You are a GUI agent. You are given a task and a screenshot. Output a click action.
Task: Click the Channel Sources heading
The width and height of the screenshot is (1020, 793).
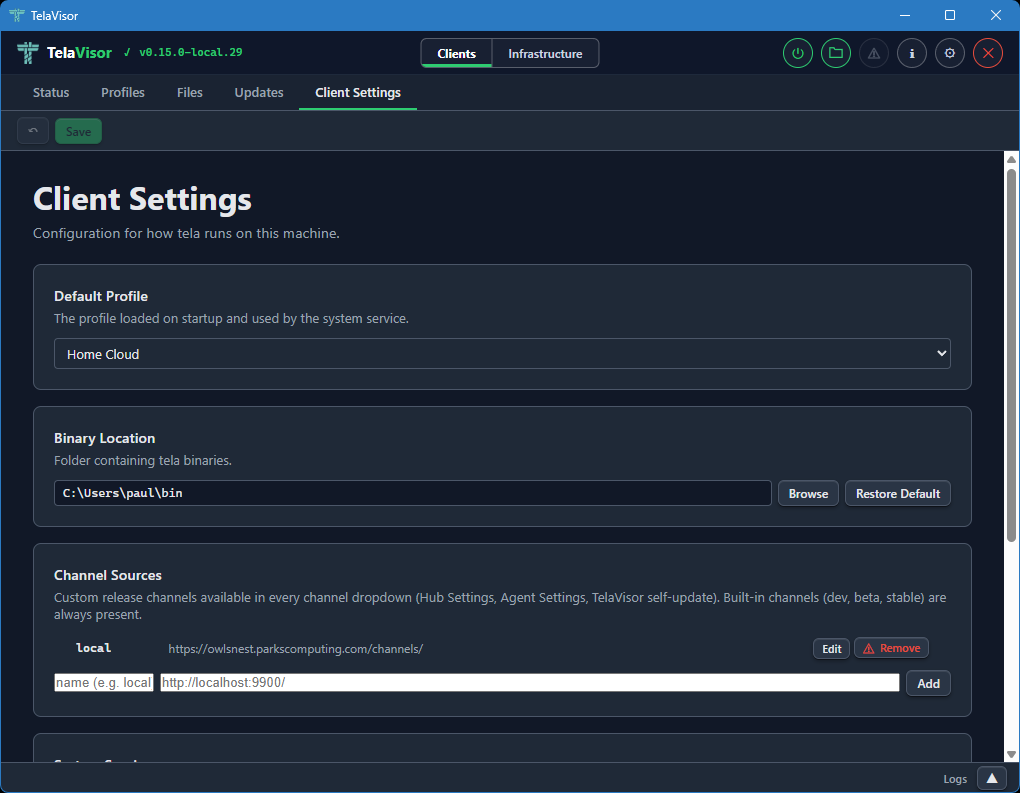(107, 575)
